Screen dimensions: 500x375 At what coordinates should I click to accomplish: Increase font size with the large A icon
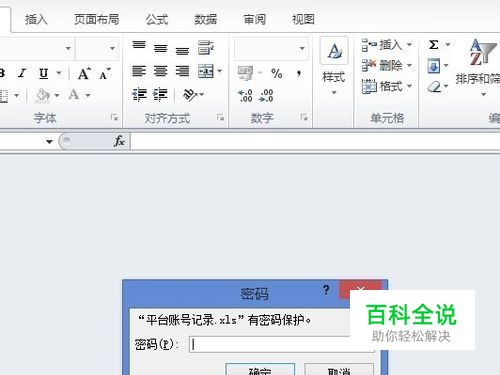(84, 73)
